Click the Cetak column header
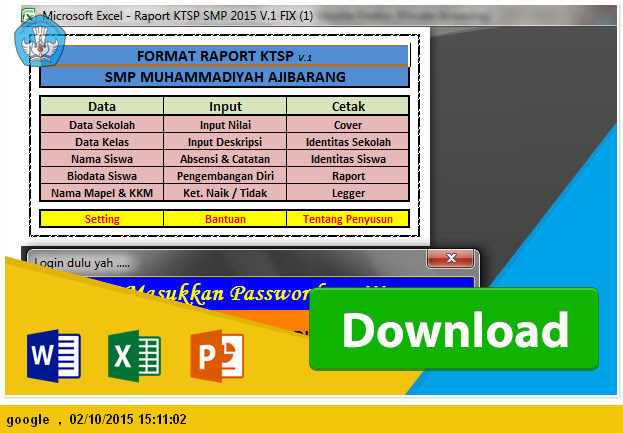The width and height of the screenshot is (623, 433). pos(348,106)
